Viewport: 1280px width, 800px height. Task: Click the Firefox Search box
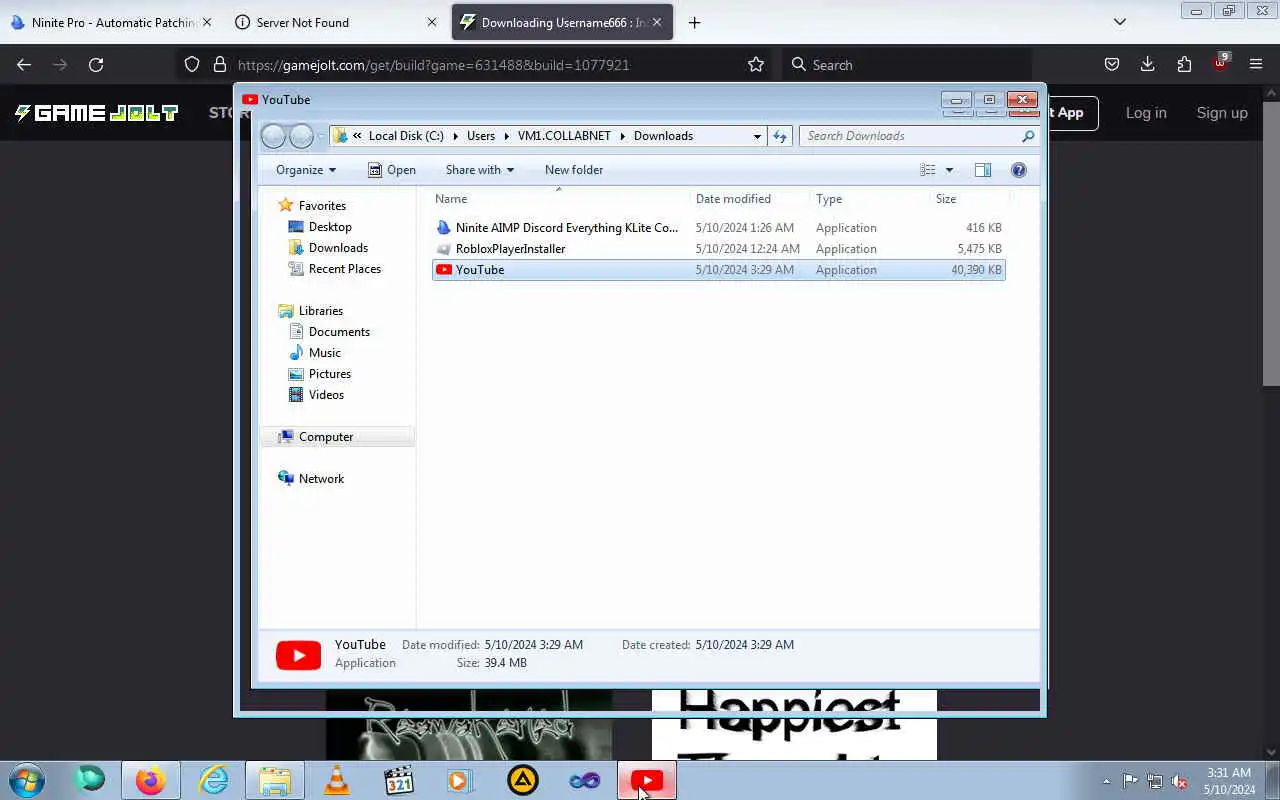[905, 64]
